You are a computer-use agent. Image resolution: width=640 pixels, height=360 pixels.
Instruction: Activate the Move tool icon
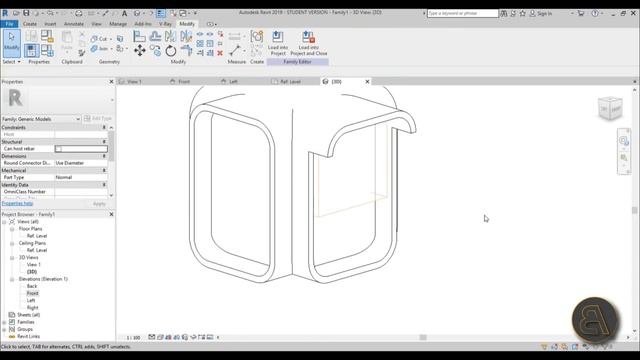[x=140, y=51]
